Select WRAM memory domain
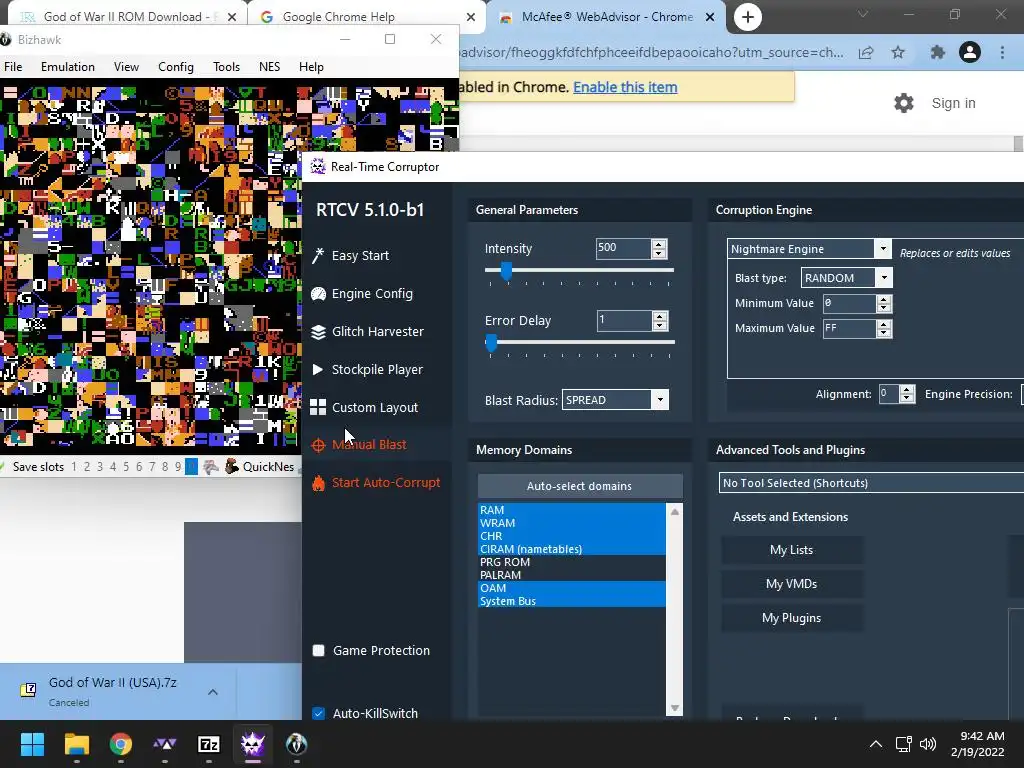Image resolution: width=1024 pixels, height=768 pixels. [571, 523]
